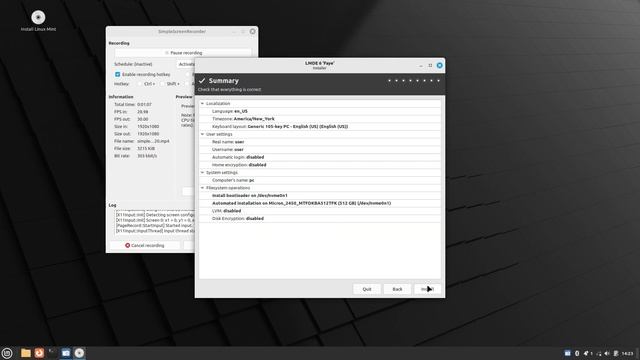640x360 pixels.
Task: Select the Keyboard layout row
Action: pyautogui.click(x=320, y=127)
